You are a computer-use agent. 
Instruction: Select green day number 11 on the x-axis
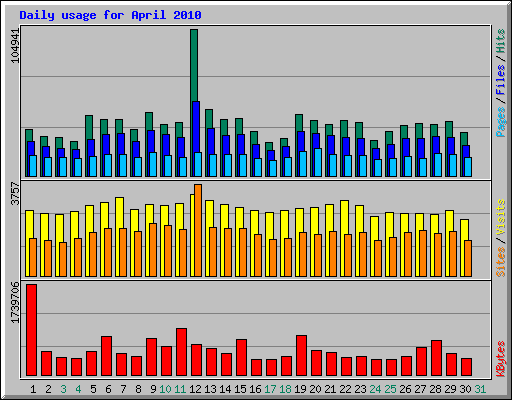180,389
